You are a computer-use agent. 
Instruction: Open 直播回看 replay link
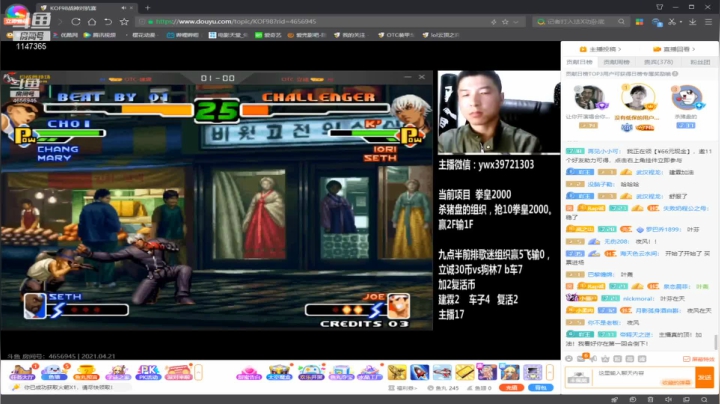coord(674,49)
